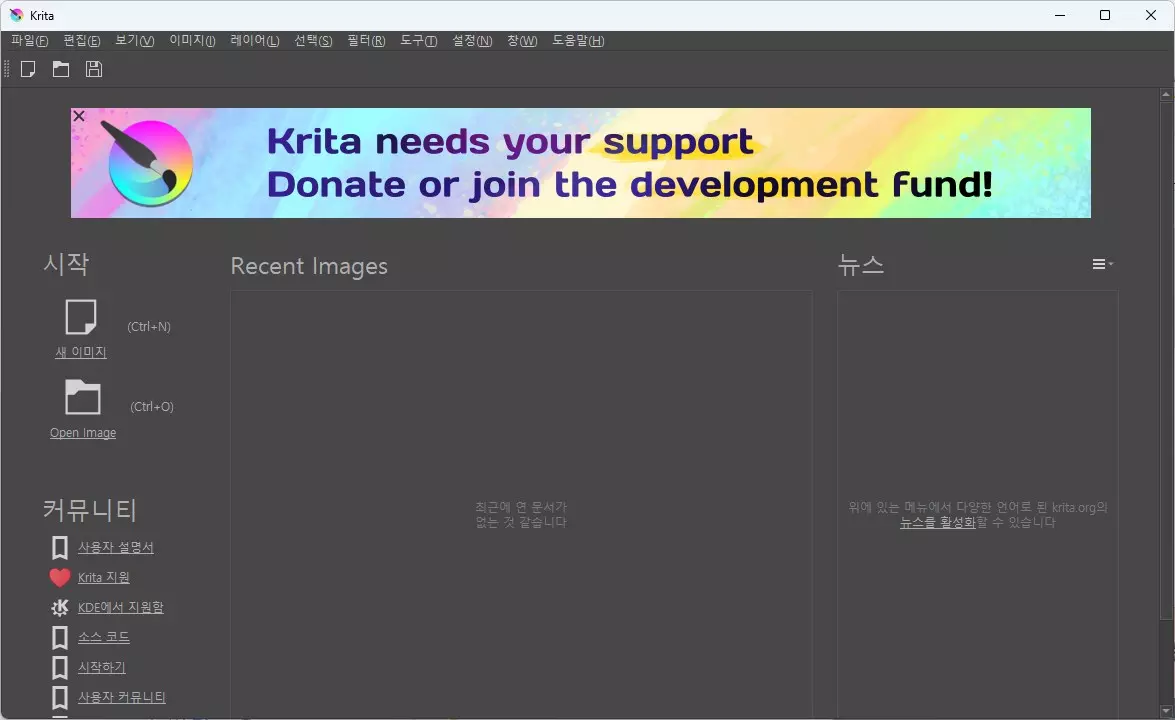Click the New document icon in the toolbar
The height and width of the screenshot is (720, 1175).
click(x=28, y=68)
